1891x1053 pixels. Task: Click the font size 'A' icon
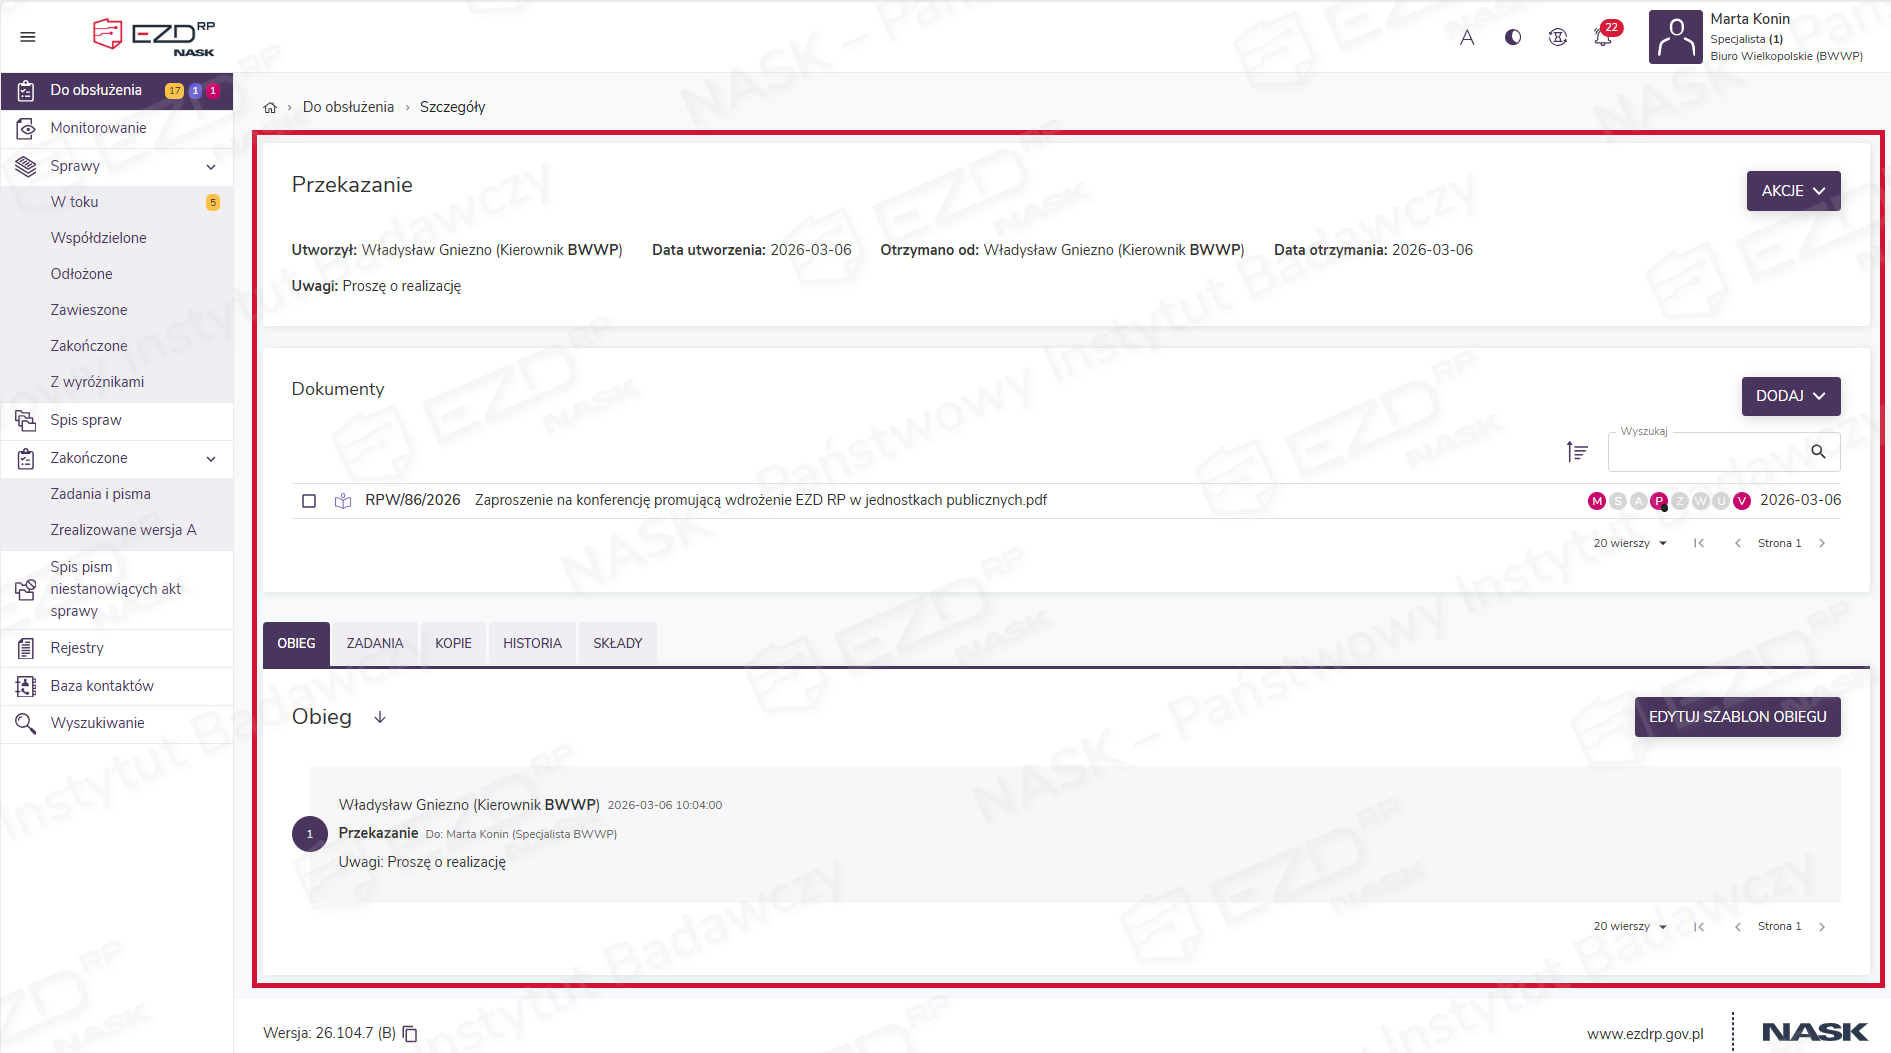point(1467,37)
